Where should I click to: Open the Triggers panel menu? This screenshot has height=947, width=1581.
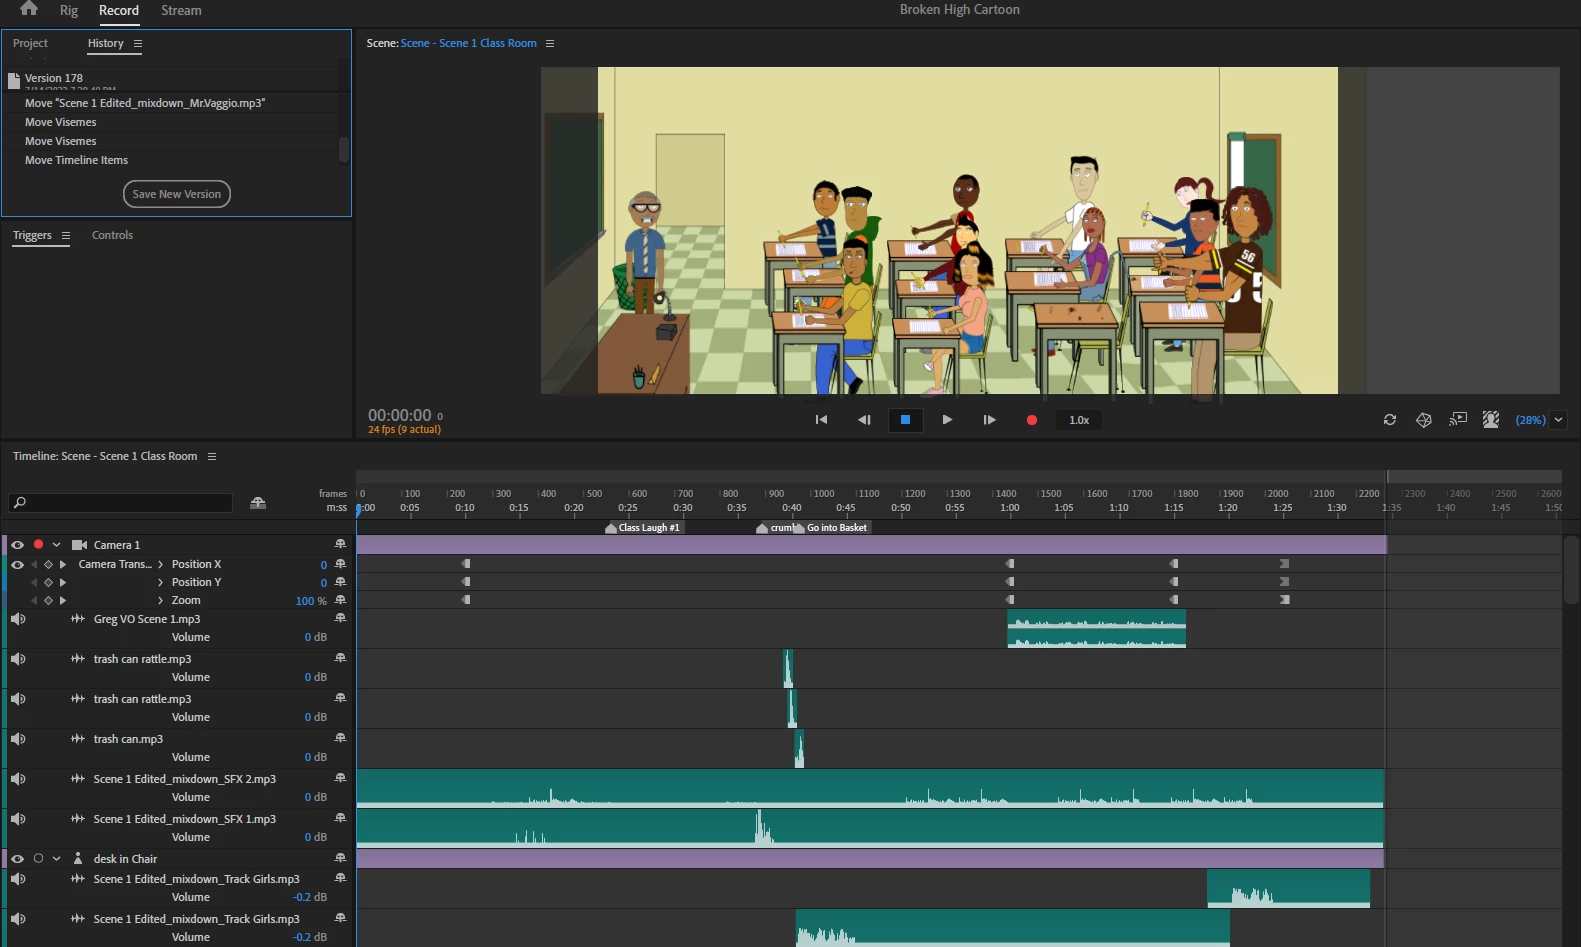(66, 236)
